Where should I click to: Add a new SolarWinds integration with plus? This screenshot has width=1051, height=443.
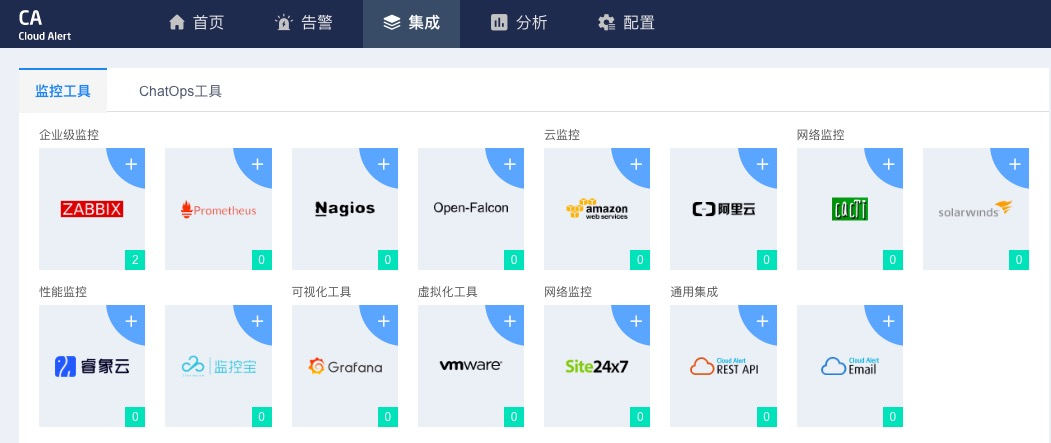(1015, 164)
